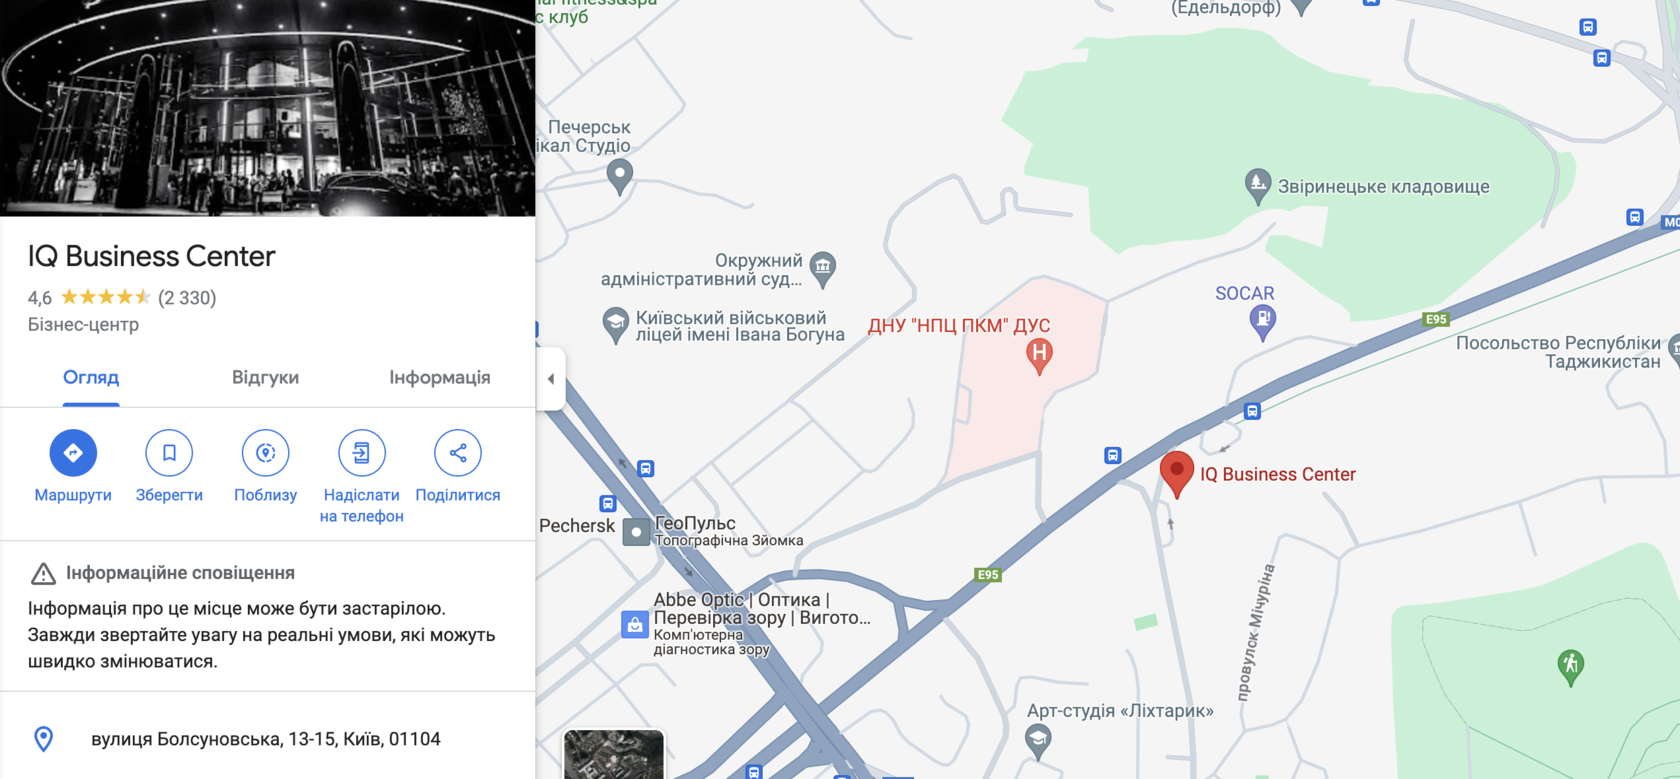This screenshot has width=1680, height=779.
Task: Select the SOCAR gas station marker
Action: coord(1263,321)
